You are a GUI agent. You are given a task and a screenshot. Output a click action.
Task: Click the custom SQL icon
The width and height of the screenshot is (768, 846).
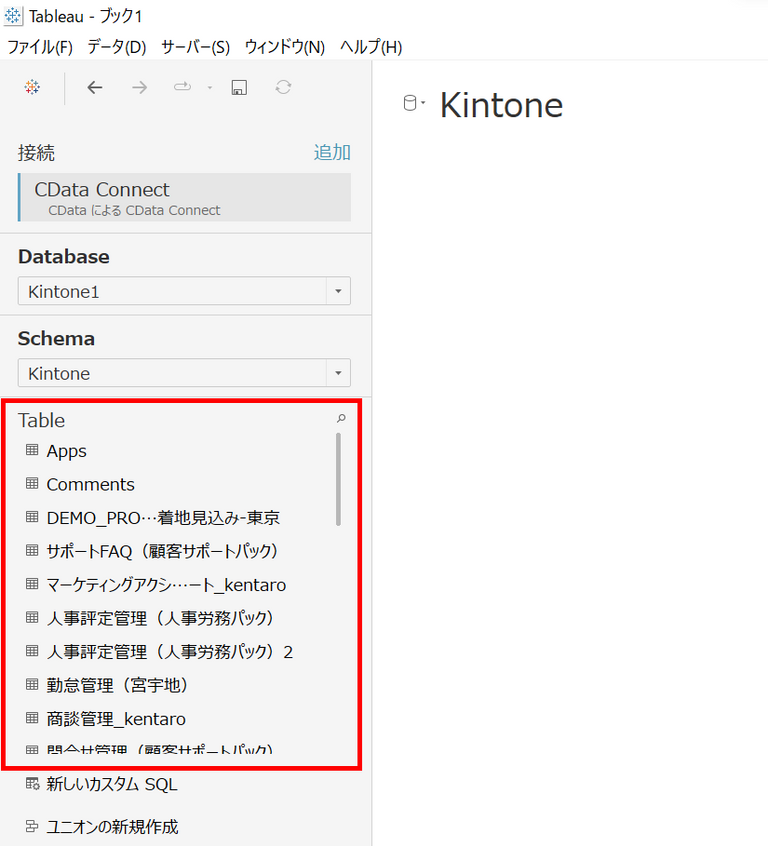point(32,783)
